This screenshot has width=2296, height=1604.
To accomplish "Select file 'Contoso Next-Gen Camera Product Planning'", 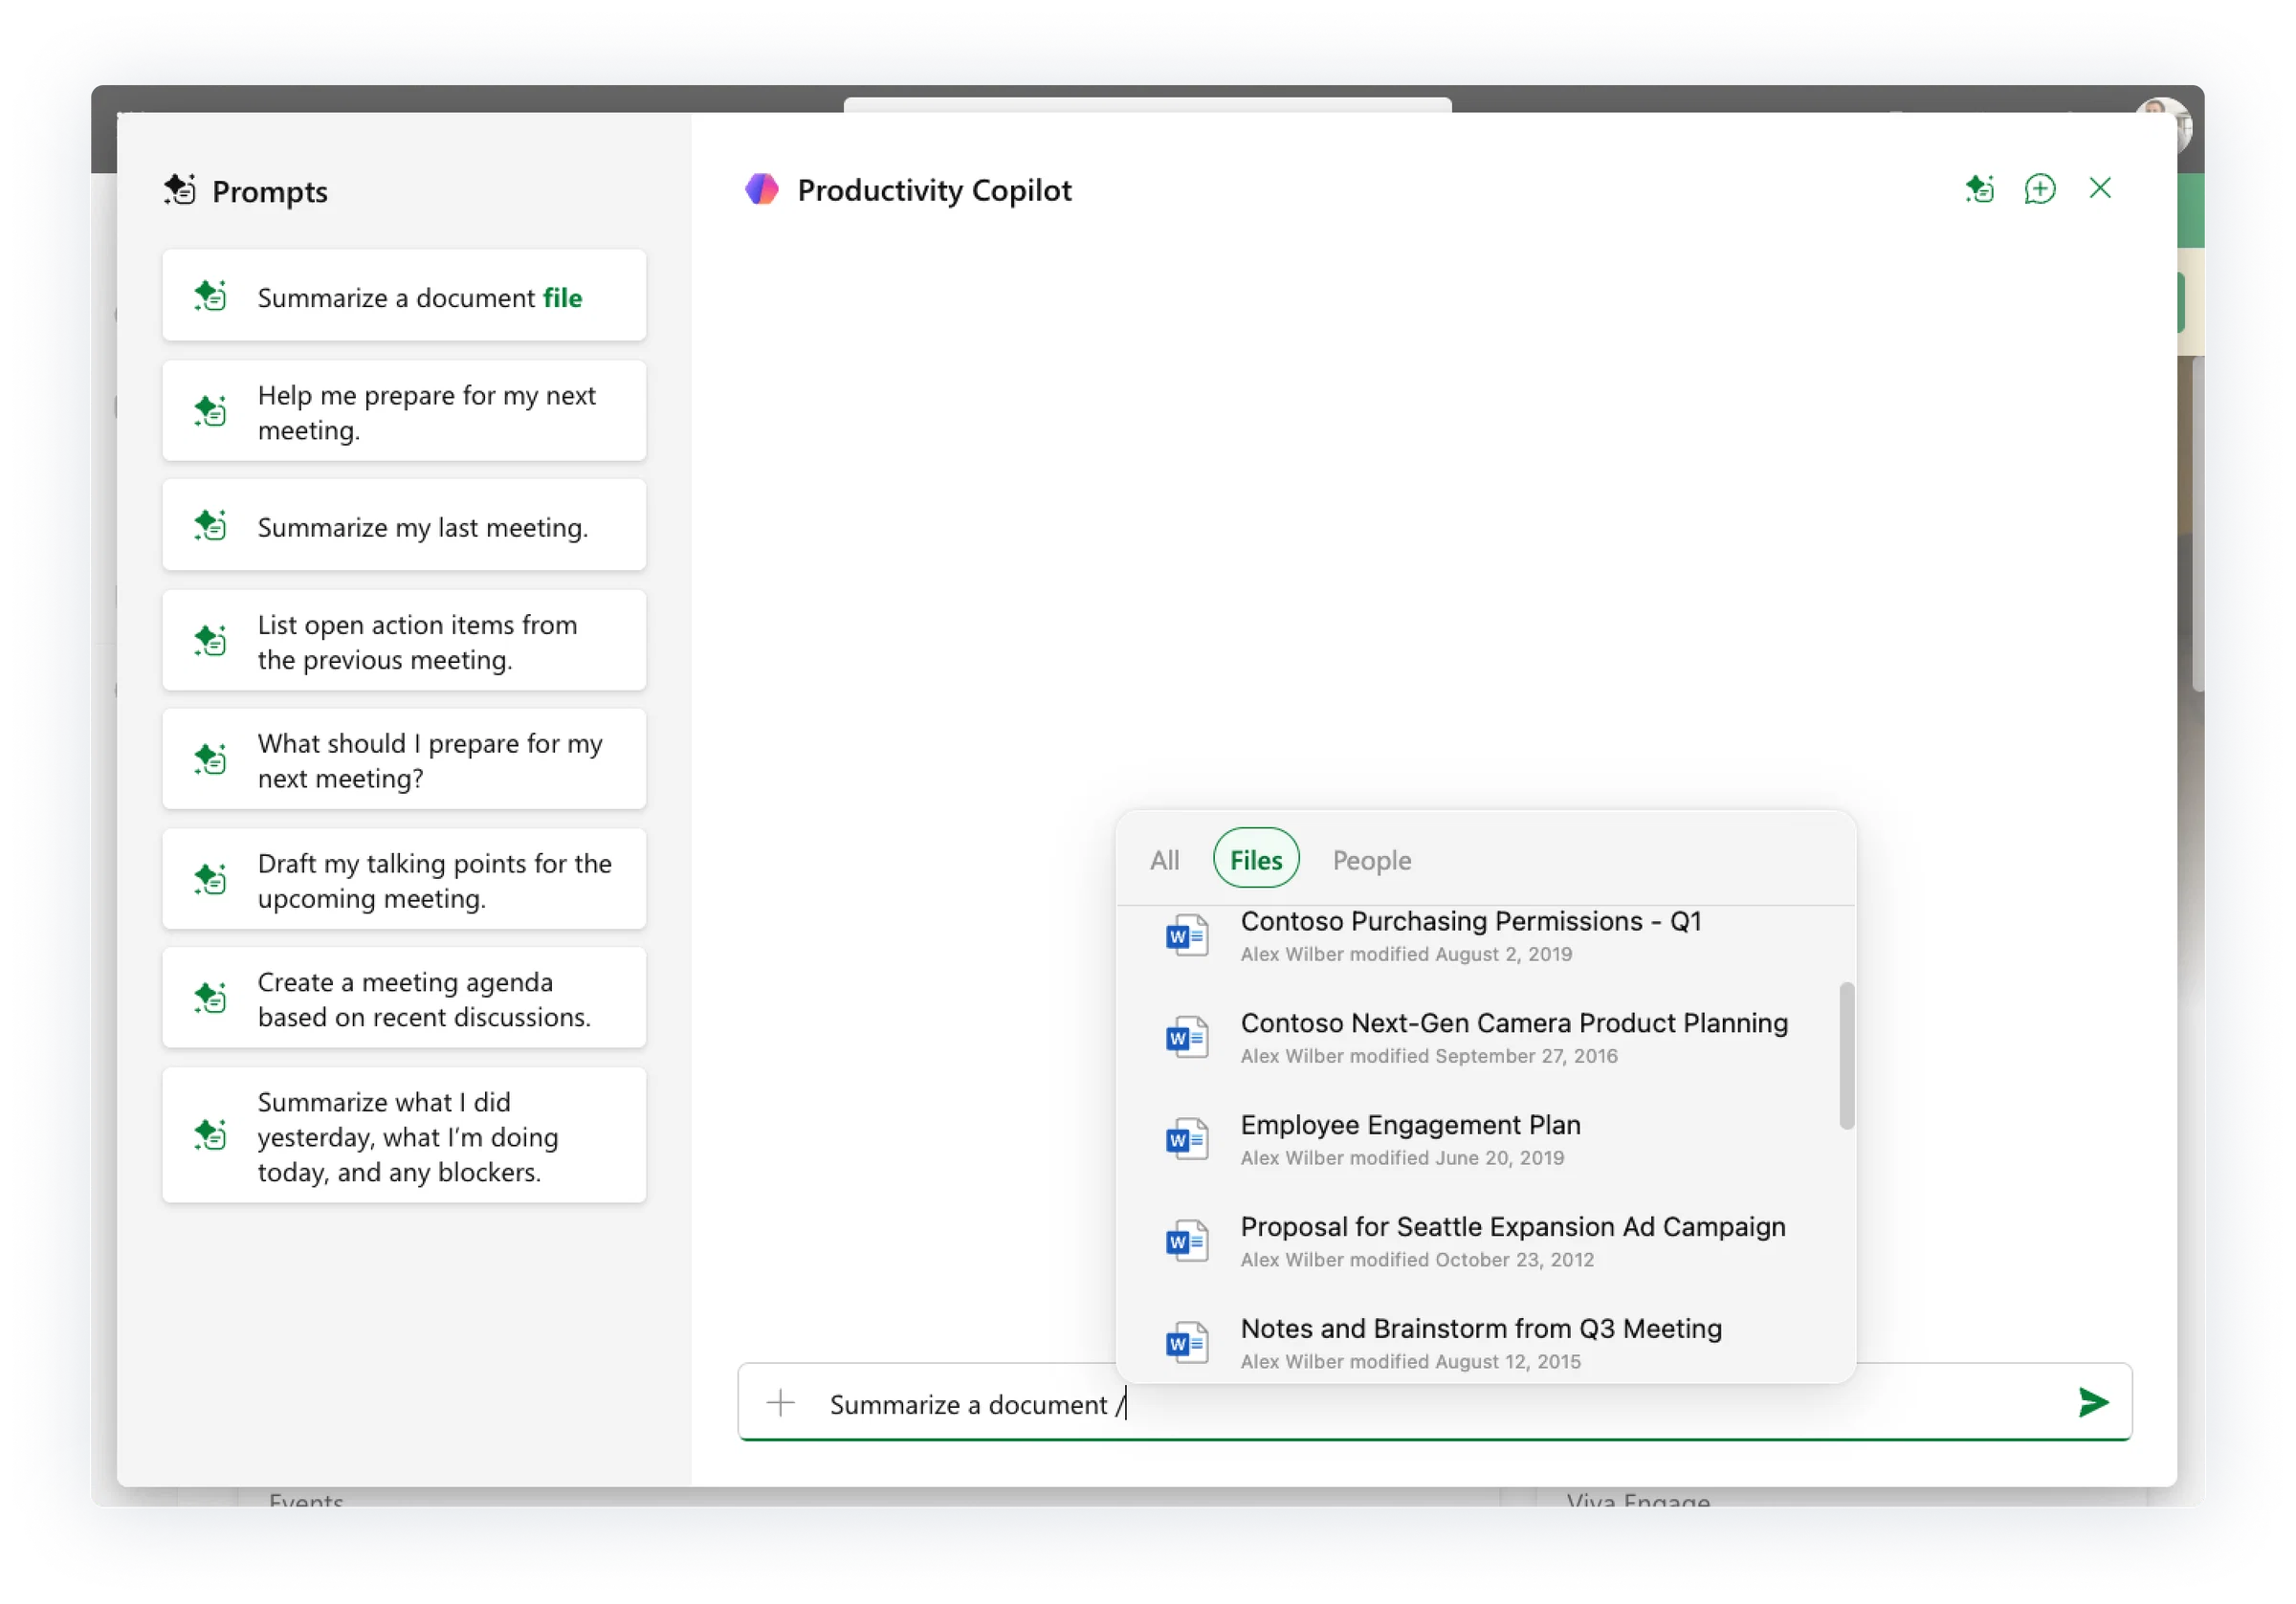I will tap(1479, 1037).
